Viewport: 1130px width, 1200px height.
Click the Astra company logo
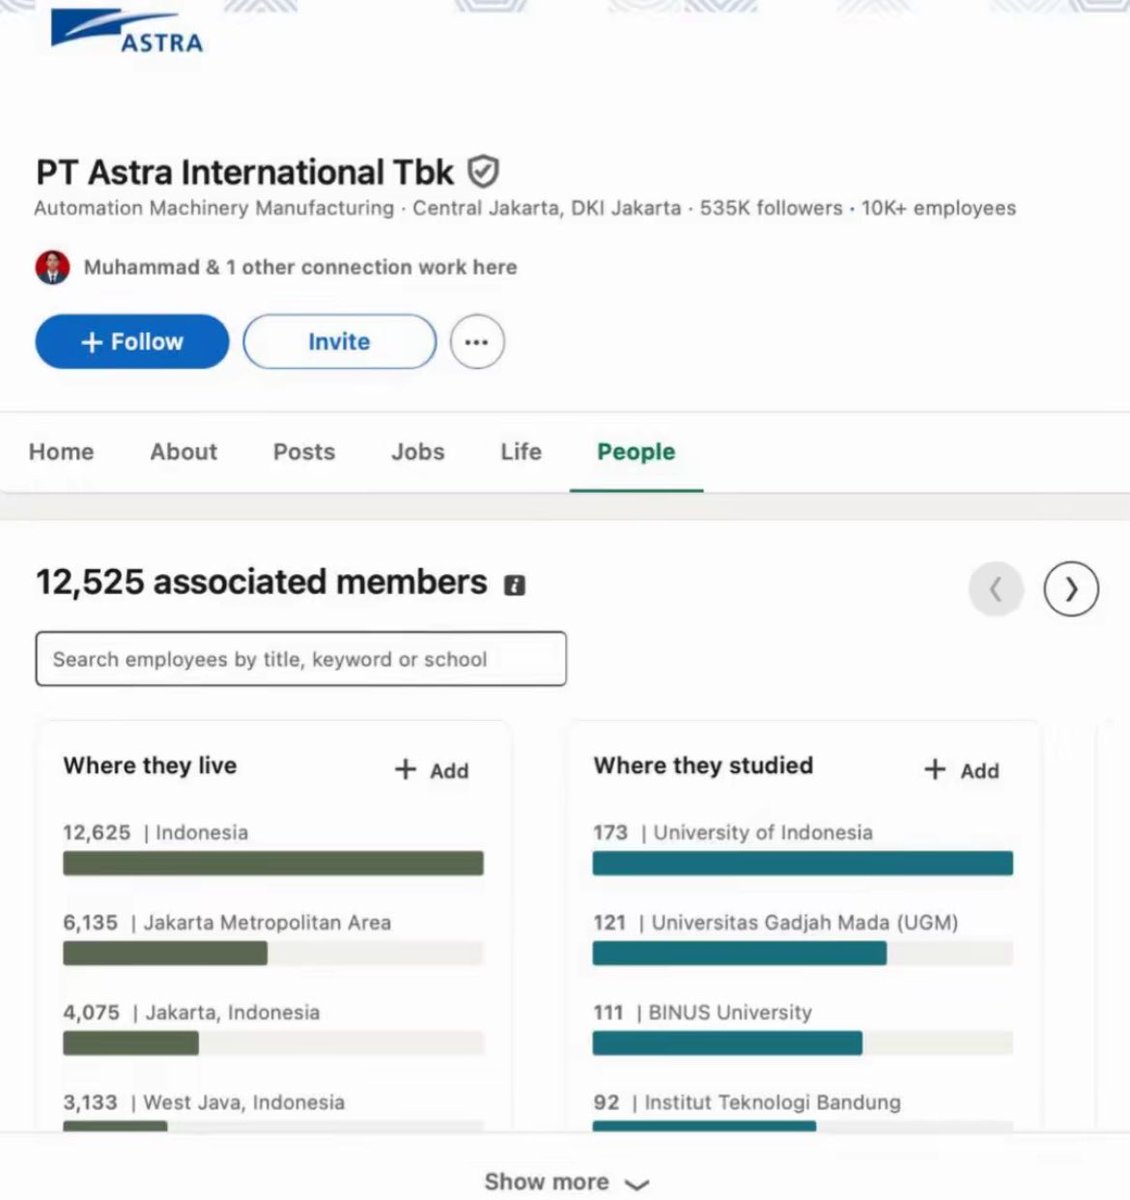pos(126,31)
